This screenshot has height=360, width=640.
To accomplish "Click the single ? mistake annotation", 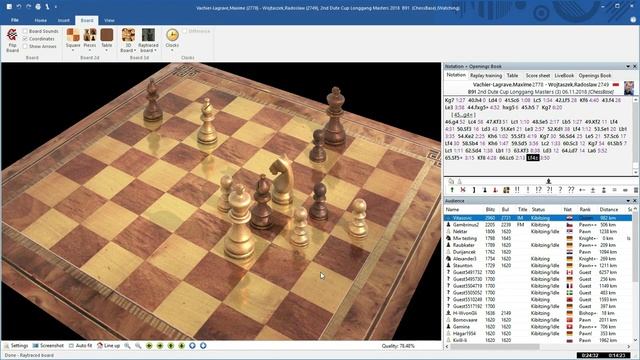I will (560, 190).
